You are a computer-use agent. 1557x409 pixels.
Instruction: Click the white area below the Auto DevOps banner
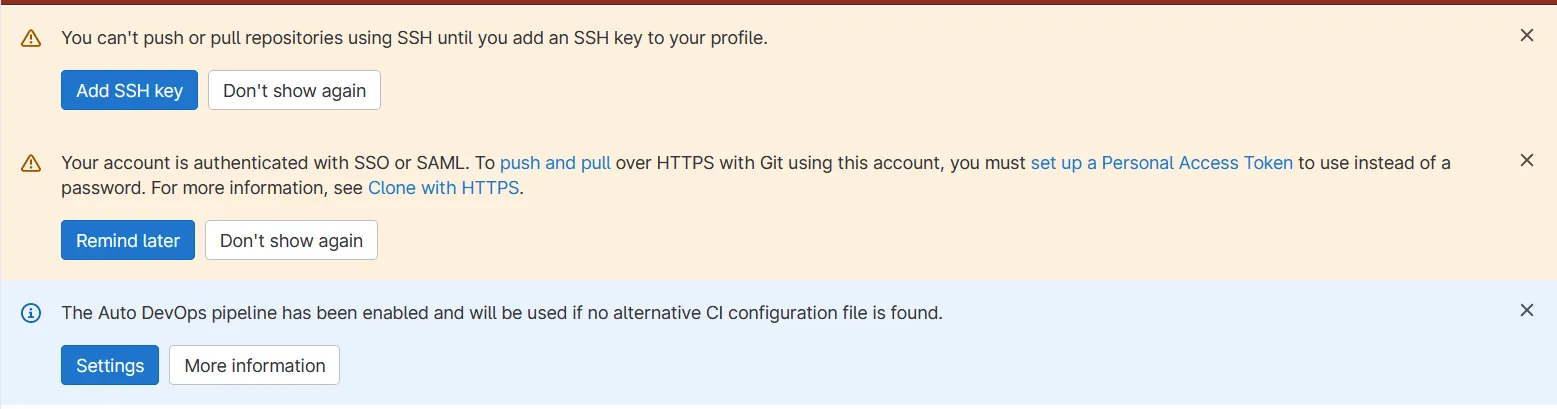778,406
